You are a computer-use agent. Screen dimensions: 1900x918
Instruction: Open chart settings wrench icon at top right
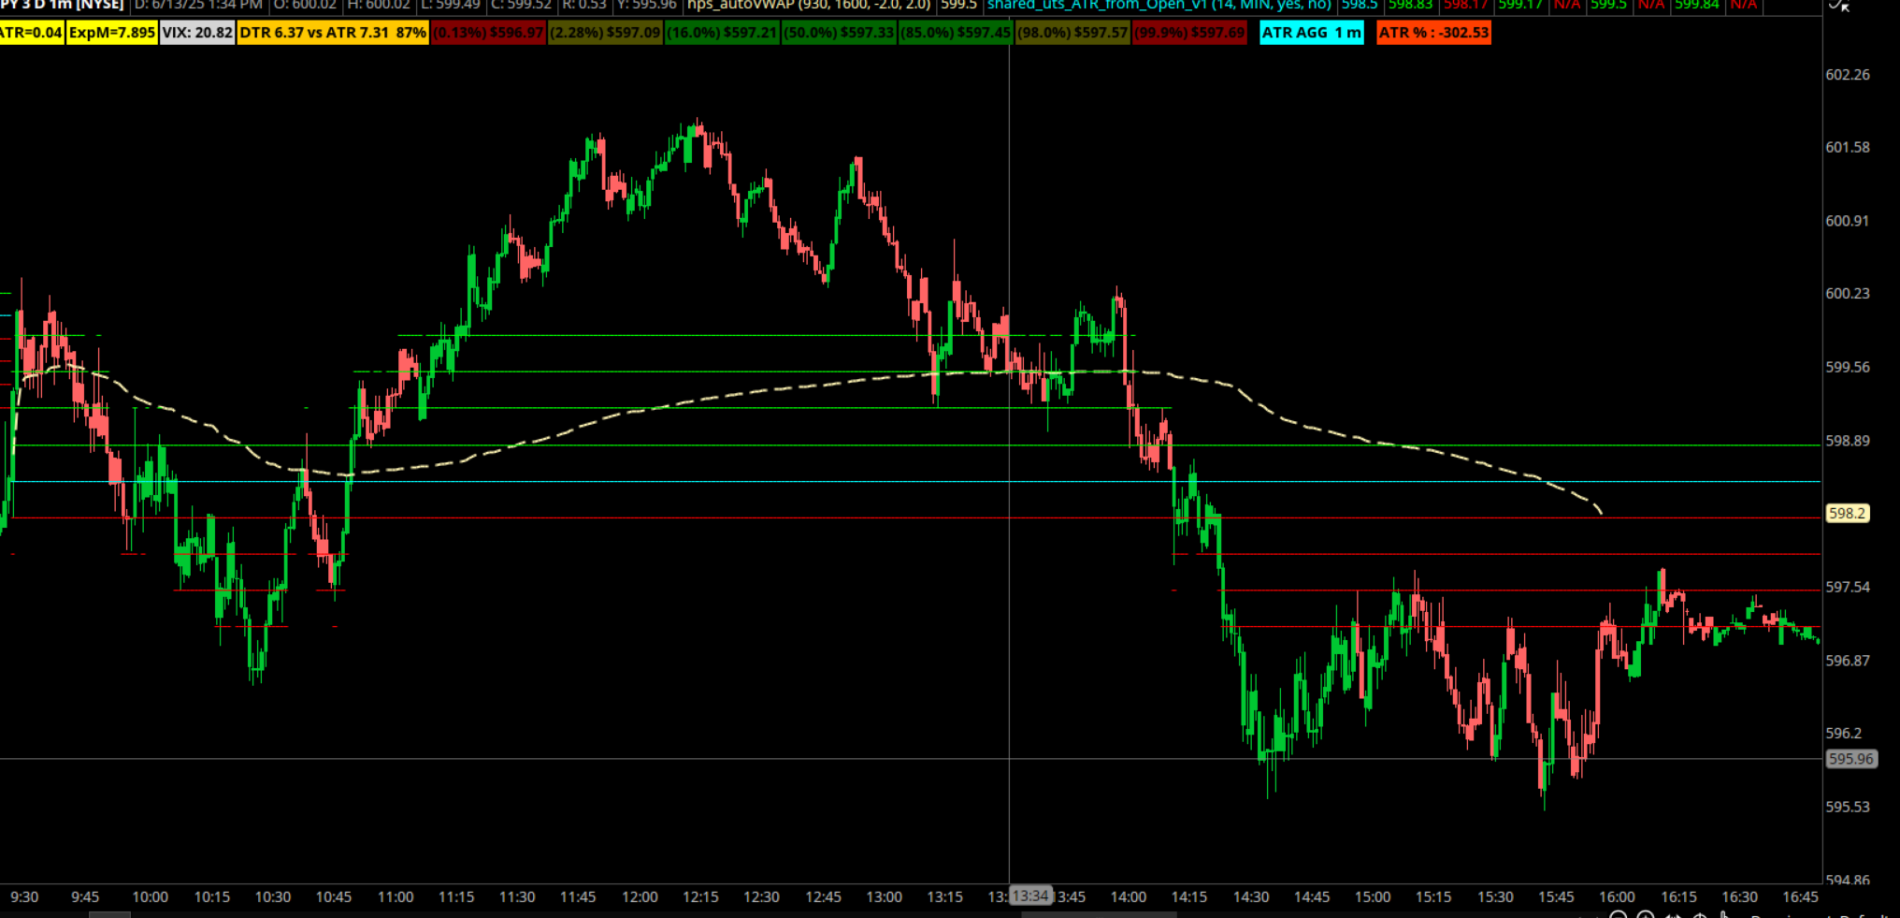coord(1838,5)
